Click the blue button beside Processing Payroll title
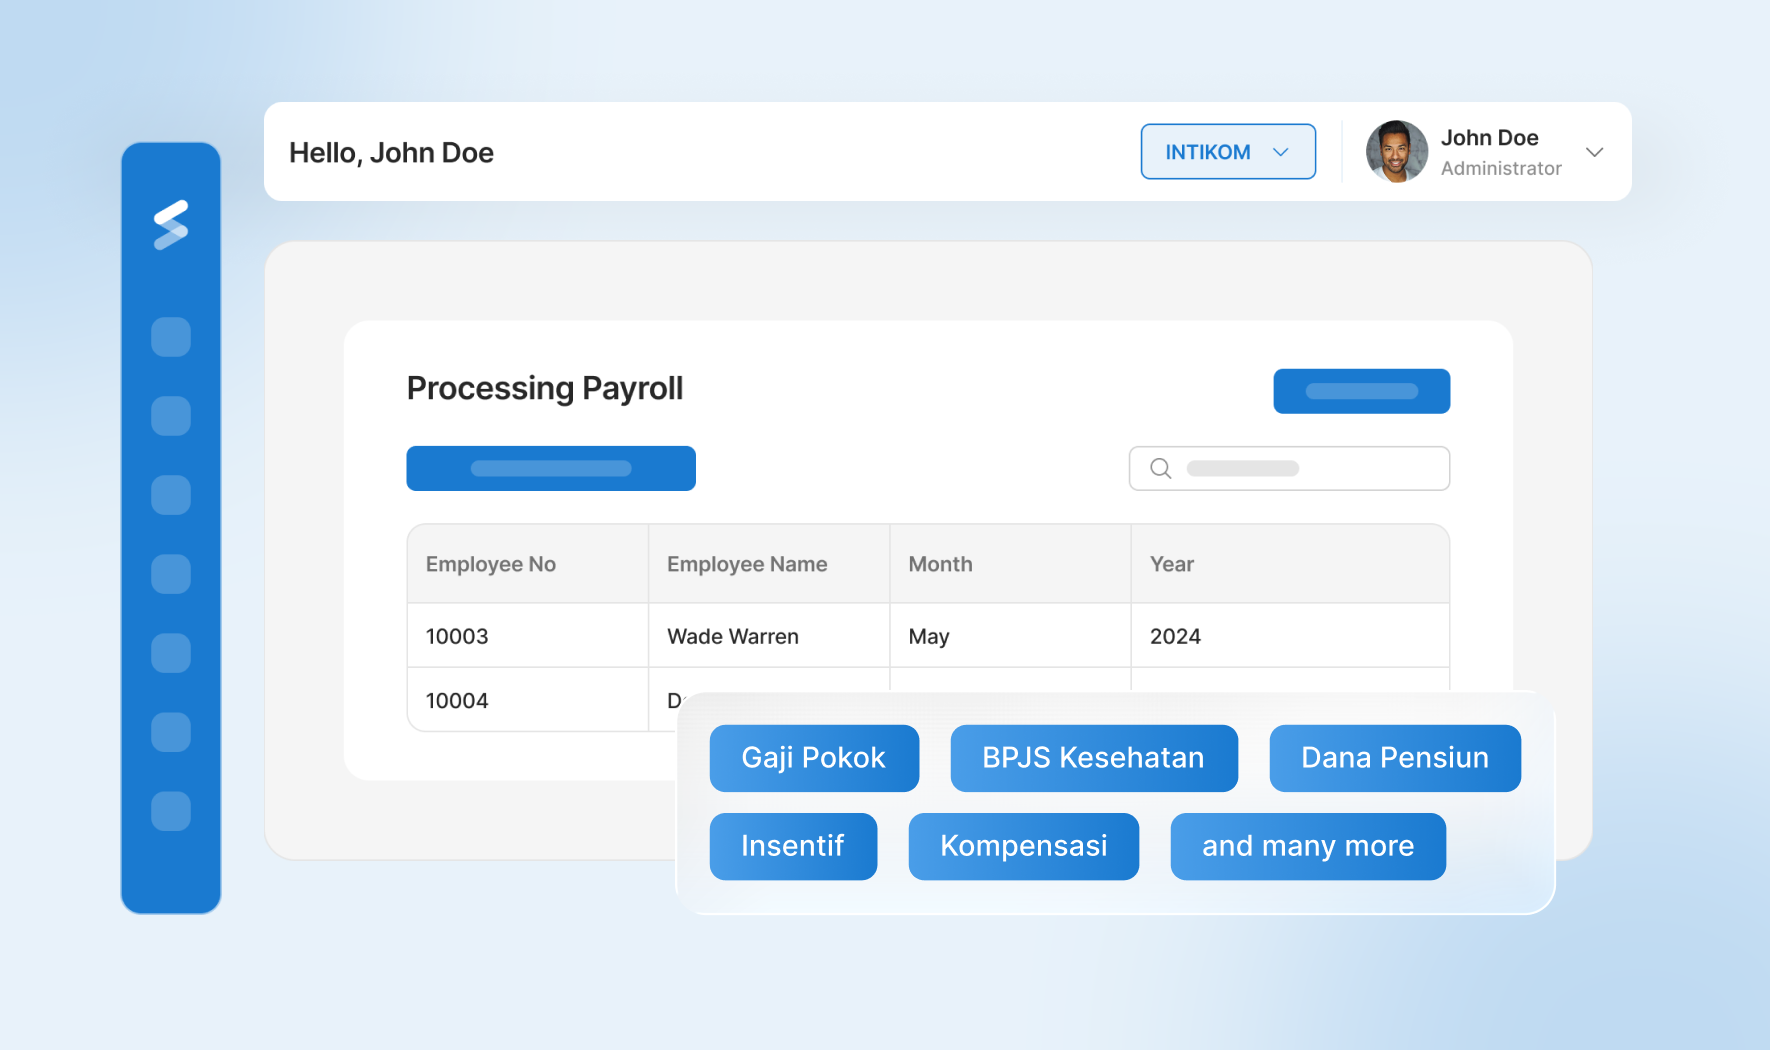The height and width of the screenshot is (1050, 1770). pyautogui.click(x=1361, y=390)
